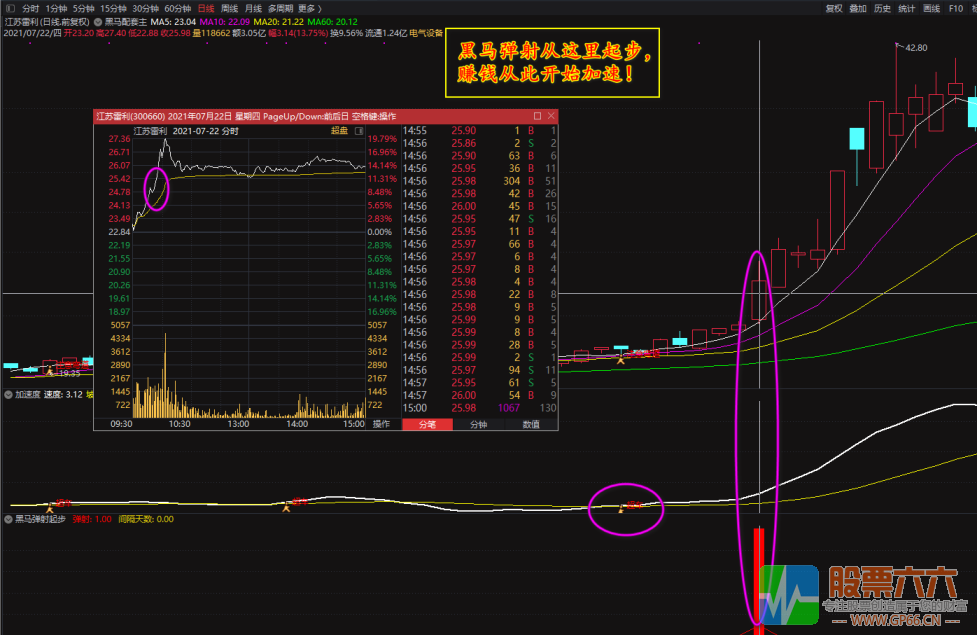Open the 复权 adjustment menu
This screenshot has height=635, width=977.
coord(834,9)
